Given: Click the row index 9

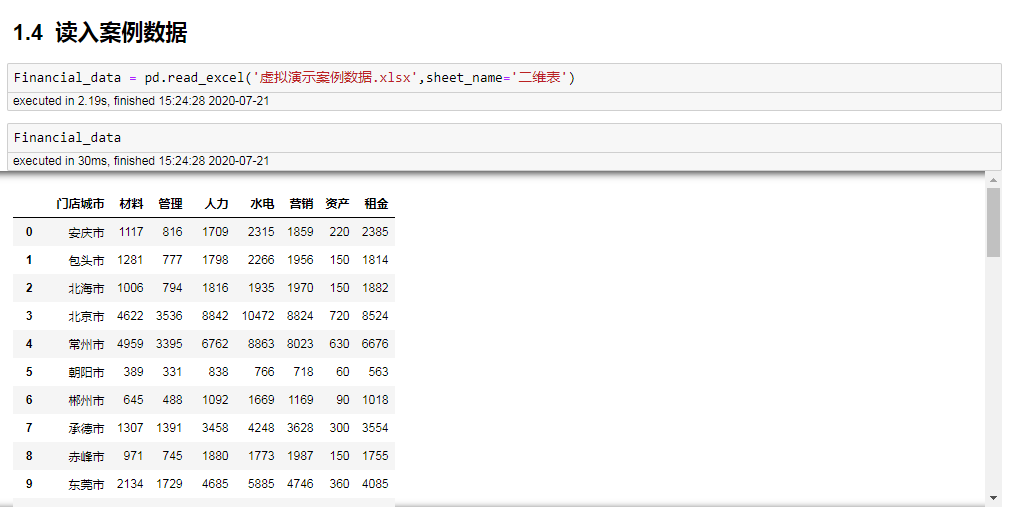Looking at the screenshot, I should (x=29, y=484).
